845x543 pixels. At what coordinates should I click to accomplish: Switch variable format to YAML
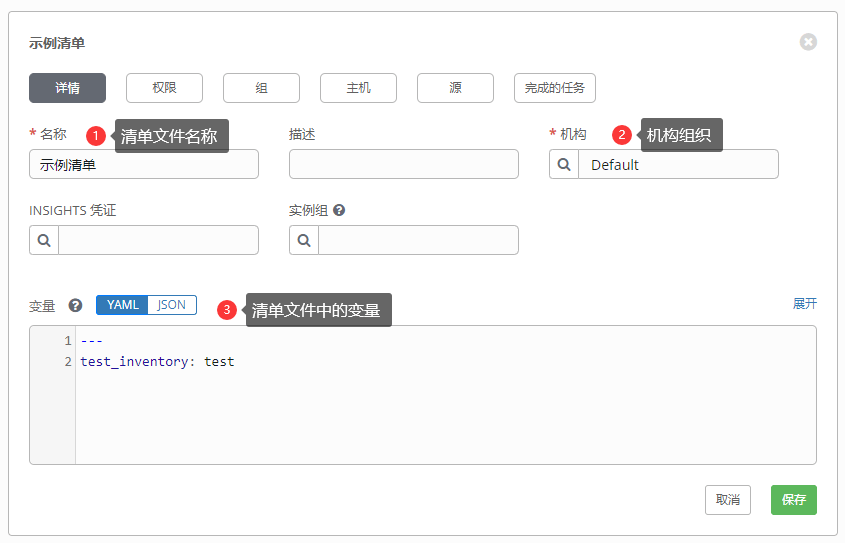point(122,305)
